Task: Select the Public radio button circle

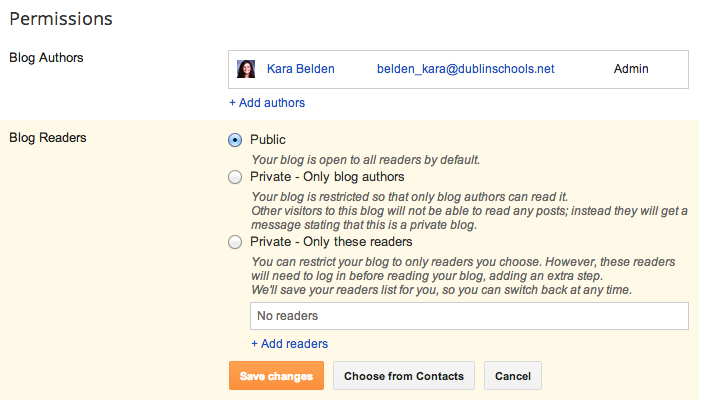Action: coord(235,140)
